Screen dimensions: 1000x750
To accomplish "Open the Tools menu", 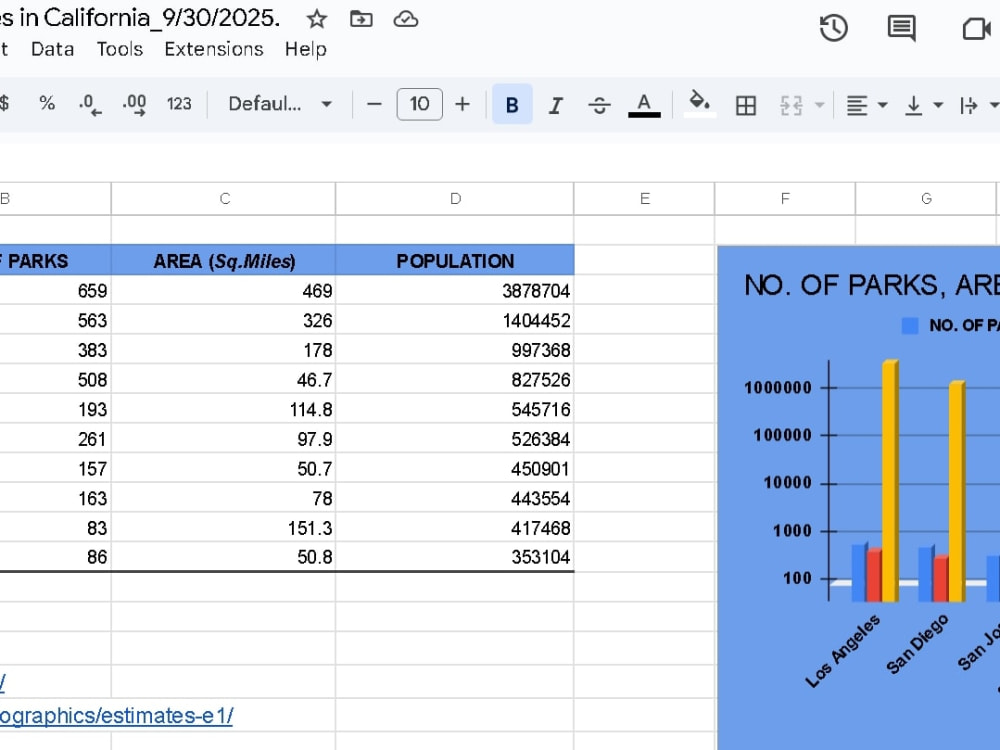I will click(x=120, y=49).
